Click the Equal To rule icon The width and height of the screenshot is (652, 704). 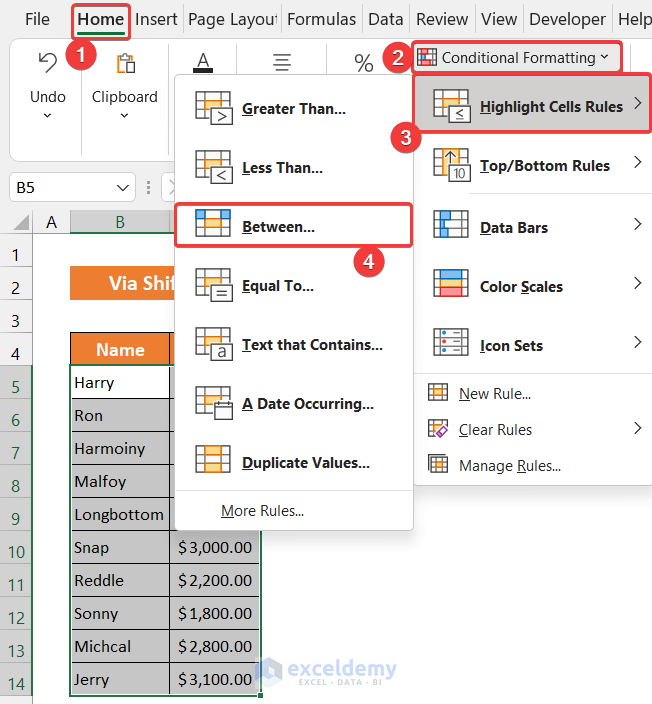click(x=214, y=285)
